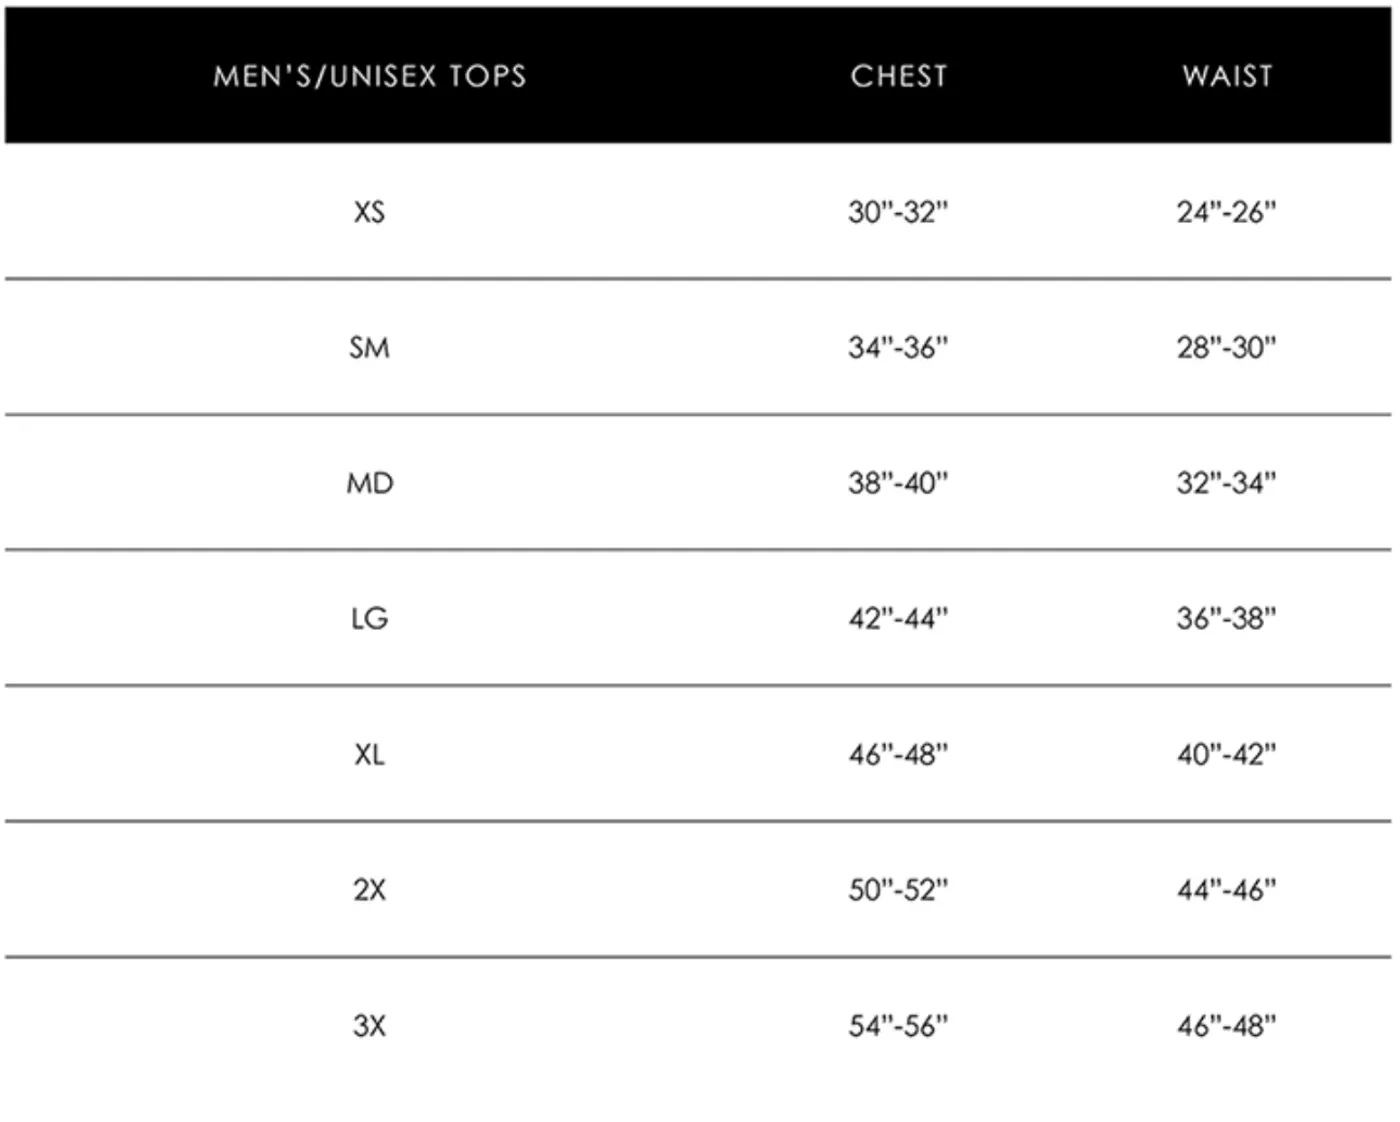
Task: Select the 2X waist value 44"-46"
Action: (1227, 890)
